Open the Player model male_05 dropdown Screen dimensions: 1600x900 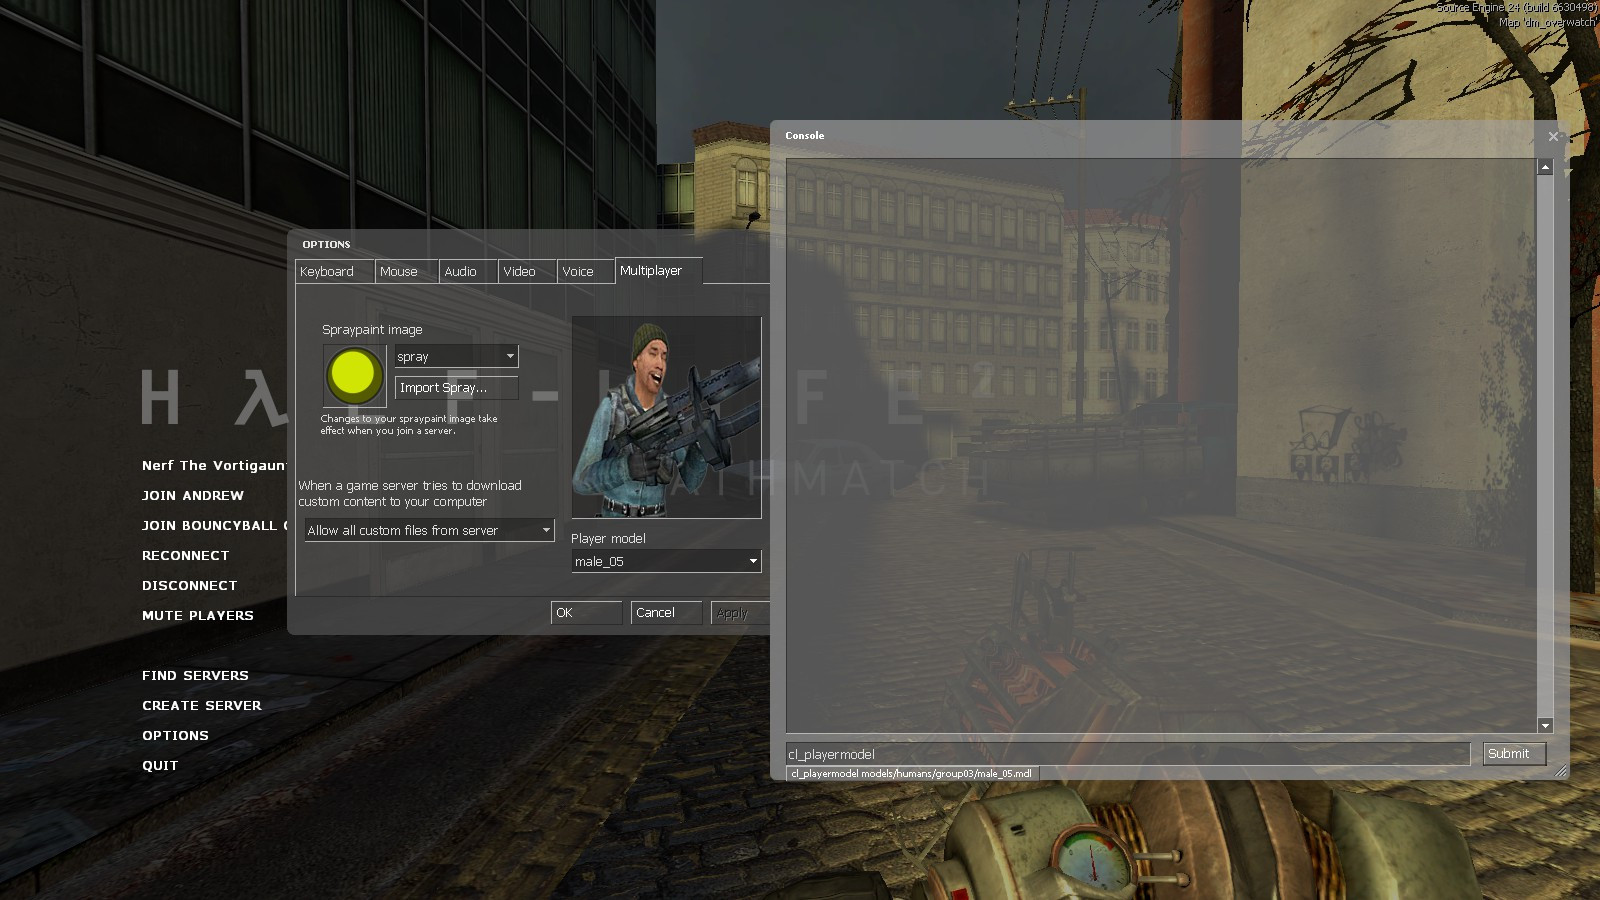752,561
